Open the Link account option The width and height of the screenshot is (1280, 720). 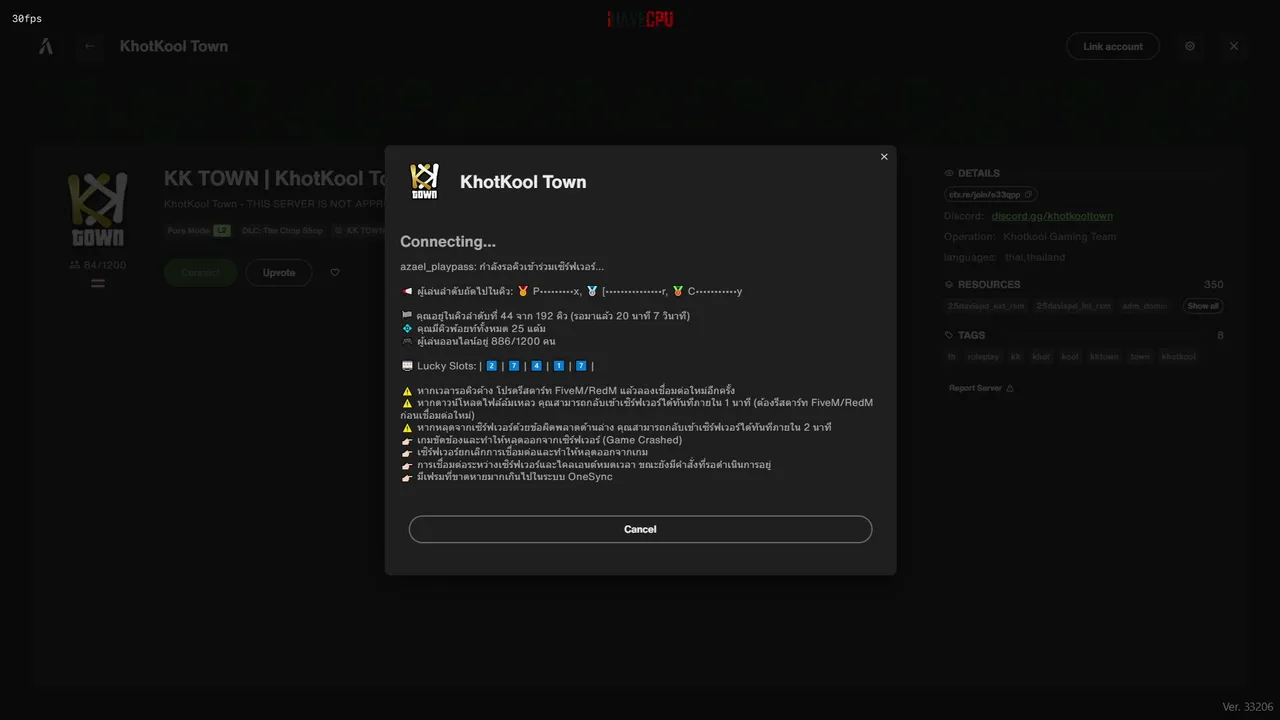[x=1113, y=46]
